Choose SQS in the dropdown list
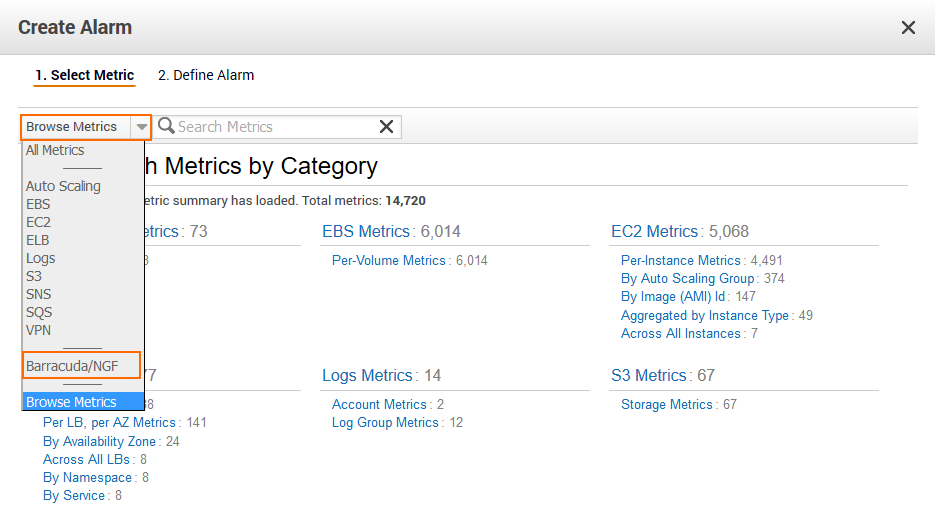The width and height of the screenshot is (935, 506). (39, 312)
